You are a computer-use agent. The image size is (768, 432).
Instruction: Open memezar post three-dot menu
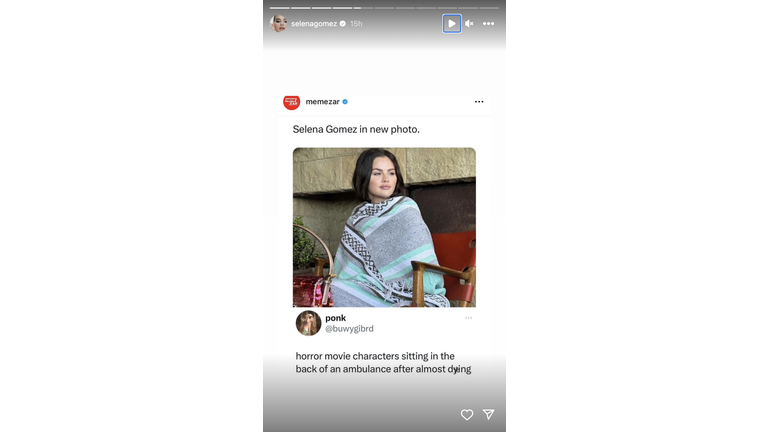[479, 101]
